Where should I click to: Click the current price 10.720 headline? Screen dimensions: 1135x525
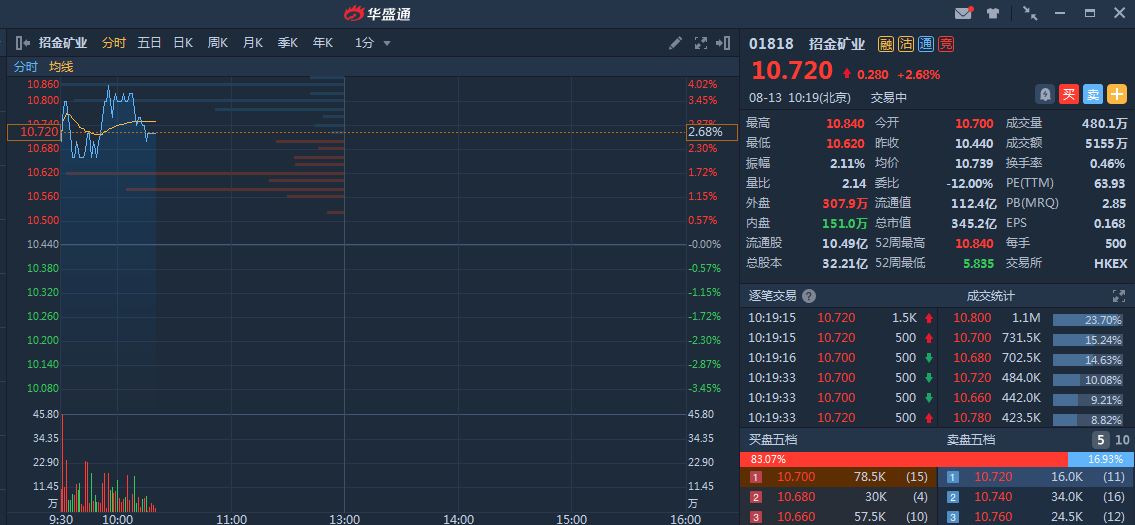pos(792,71)
